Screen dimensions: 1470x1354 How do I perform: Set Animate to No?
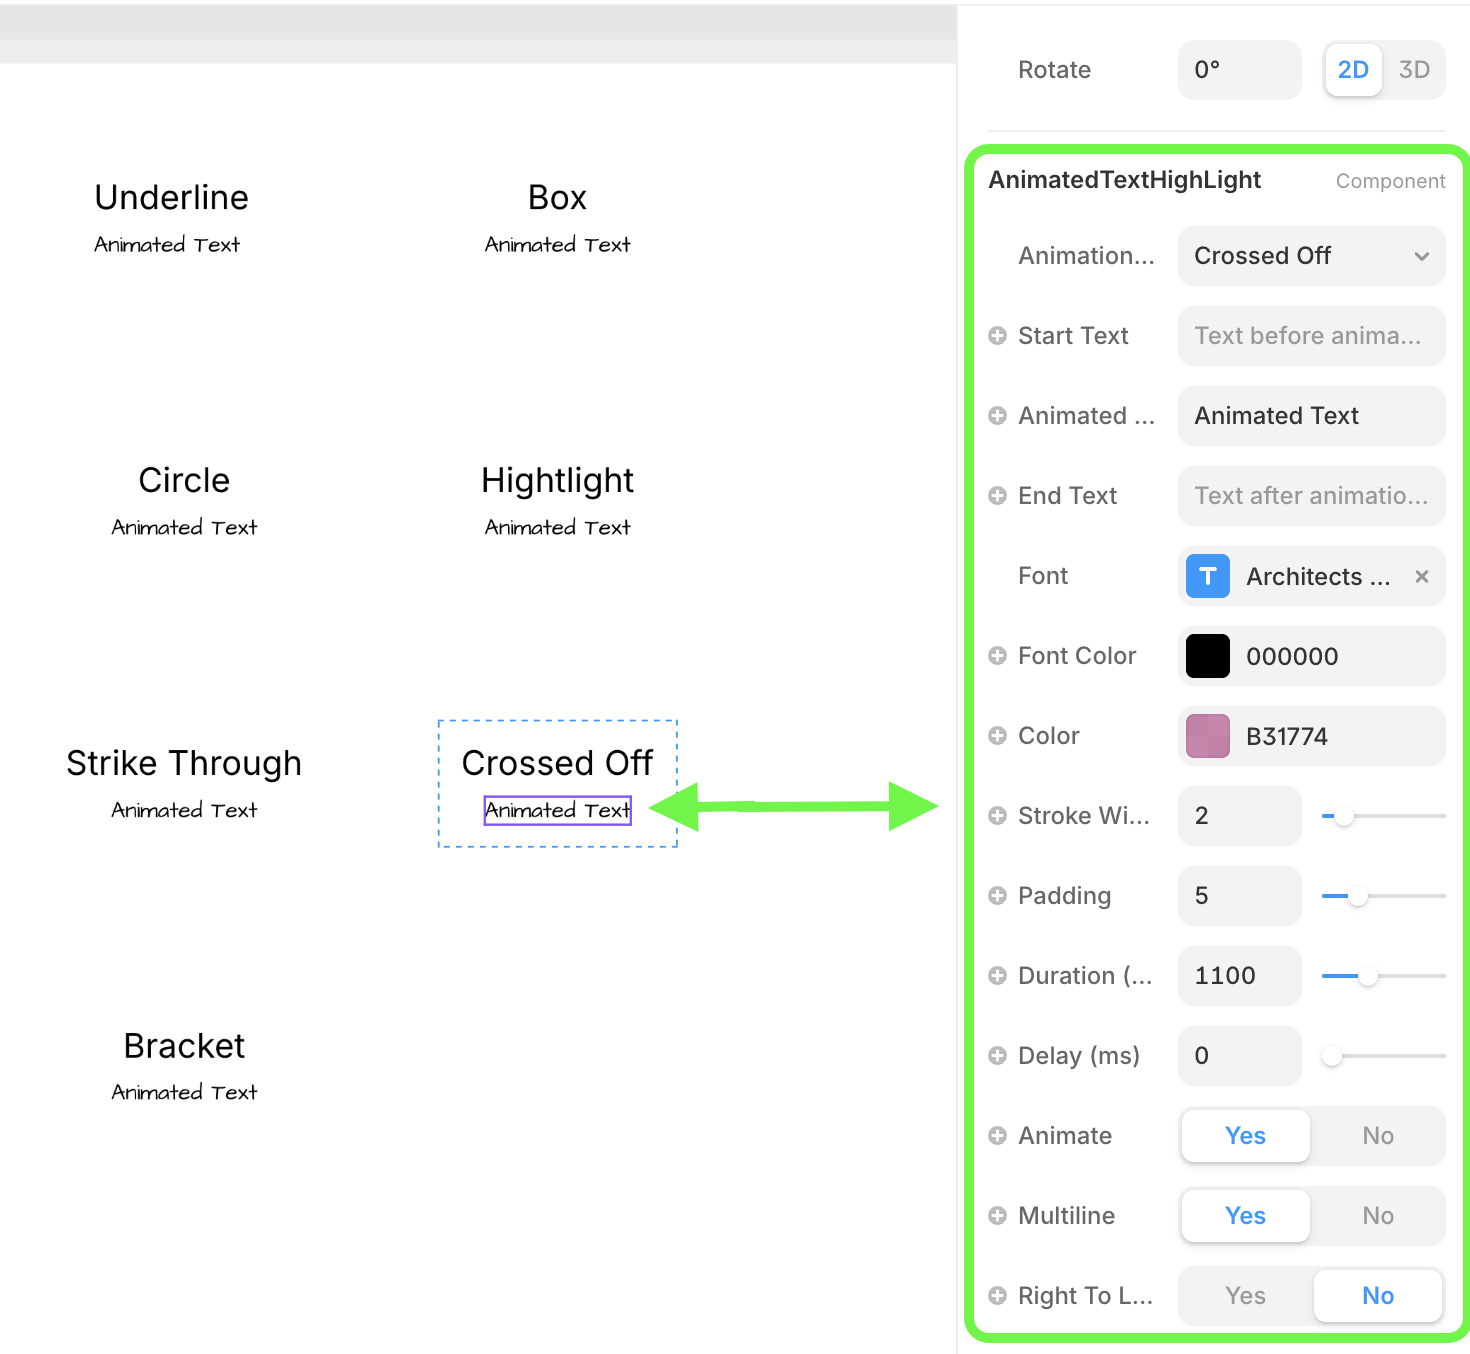click(x=1377, y=1136)
